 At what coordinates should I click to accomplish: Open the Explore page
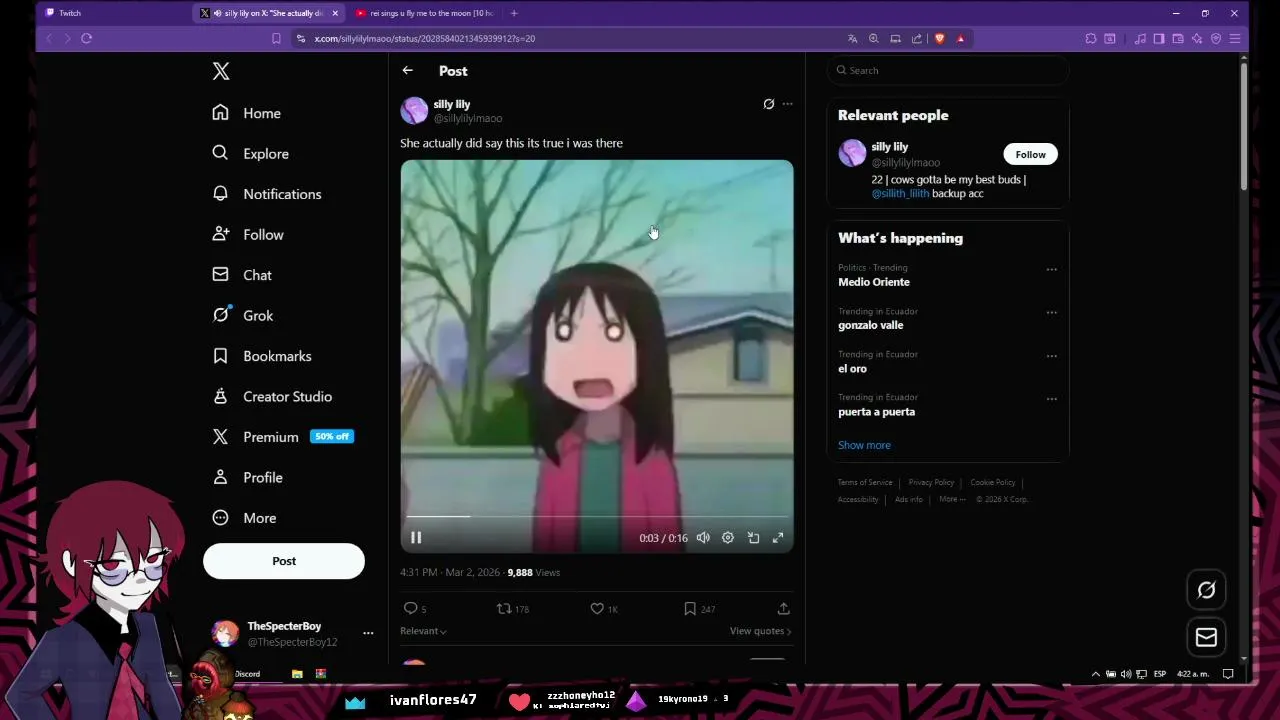tap(251, 153)
